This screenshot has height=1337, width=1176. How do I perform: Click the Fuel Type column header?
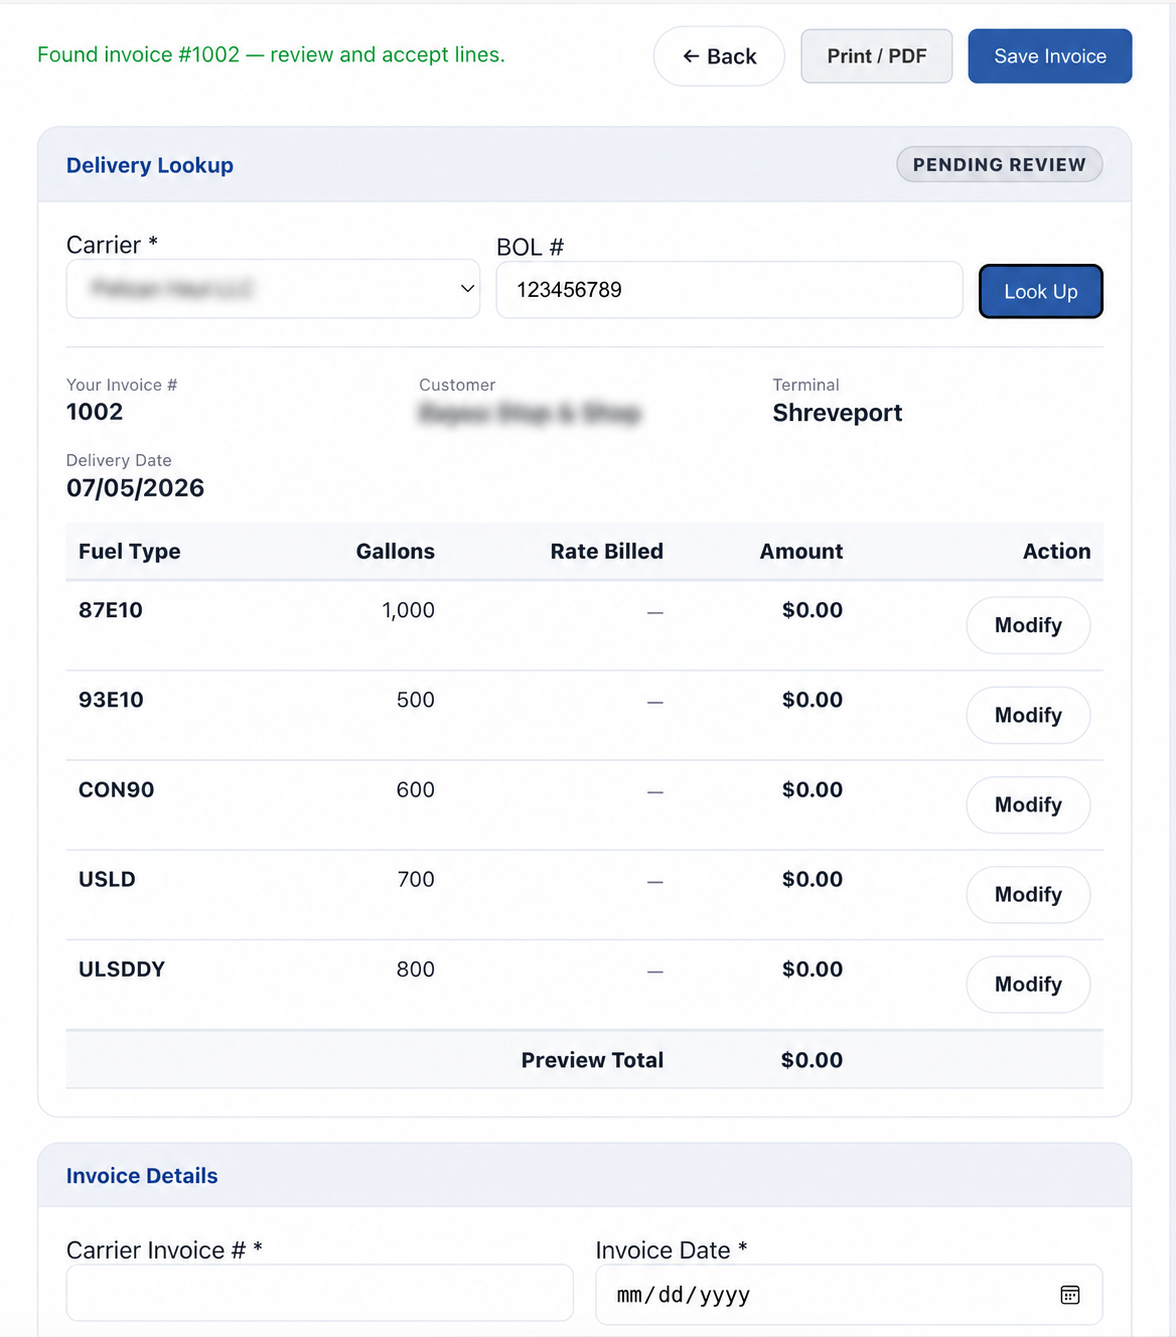(130, 551)
